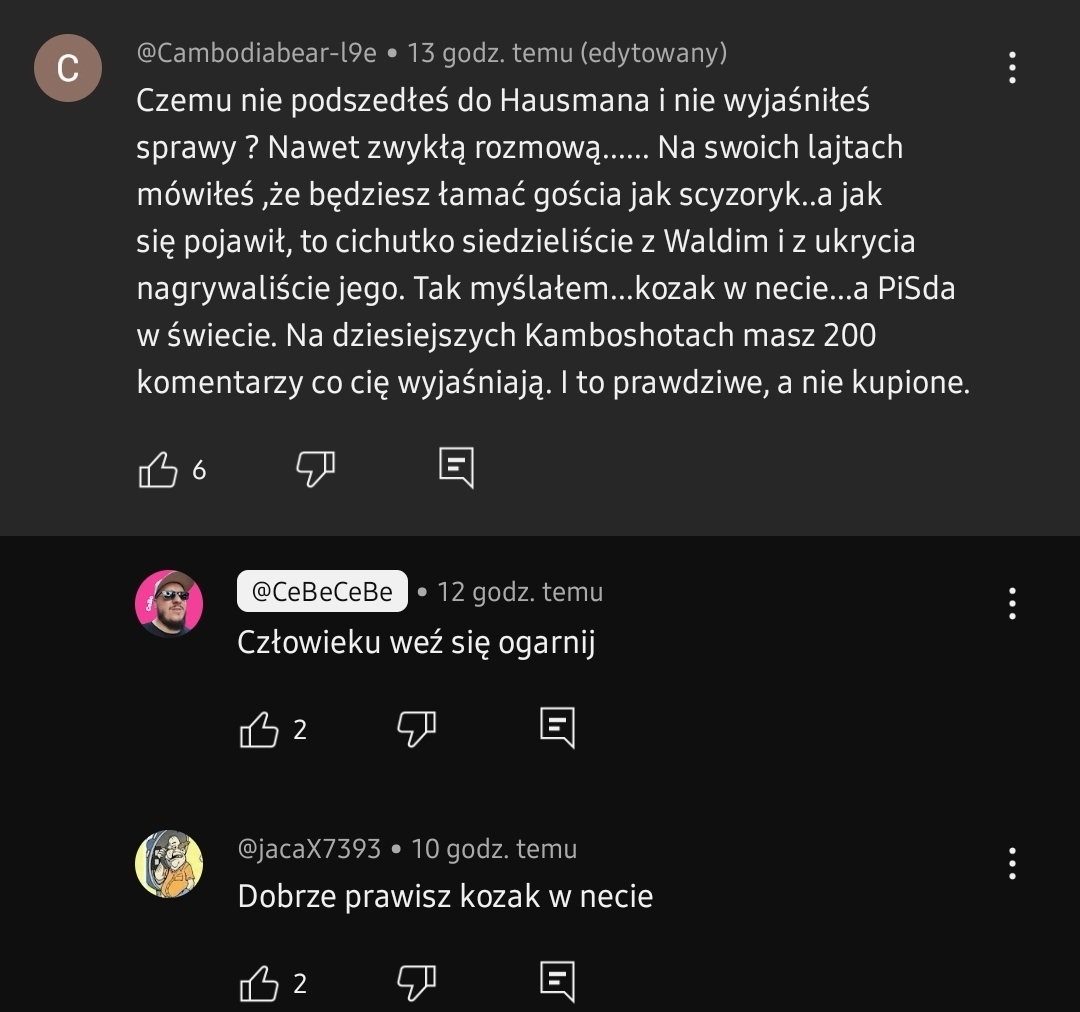This screenshot has width=1080, height=1012.
Task: Open the @Cambodiabear-l9e username link
Action: click(x=256, y=53)
